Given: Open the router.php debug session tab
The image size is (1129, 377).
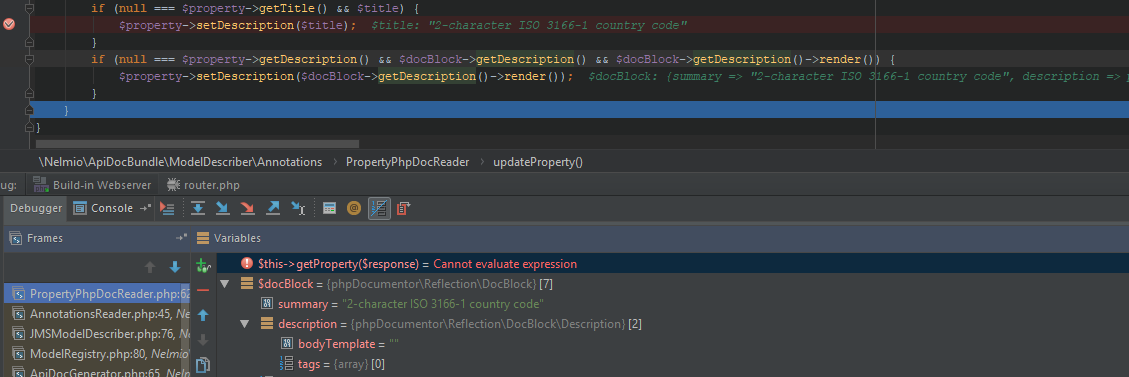Looking at the screenshot, I should tap(204, 185).
